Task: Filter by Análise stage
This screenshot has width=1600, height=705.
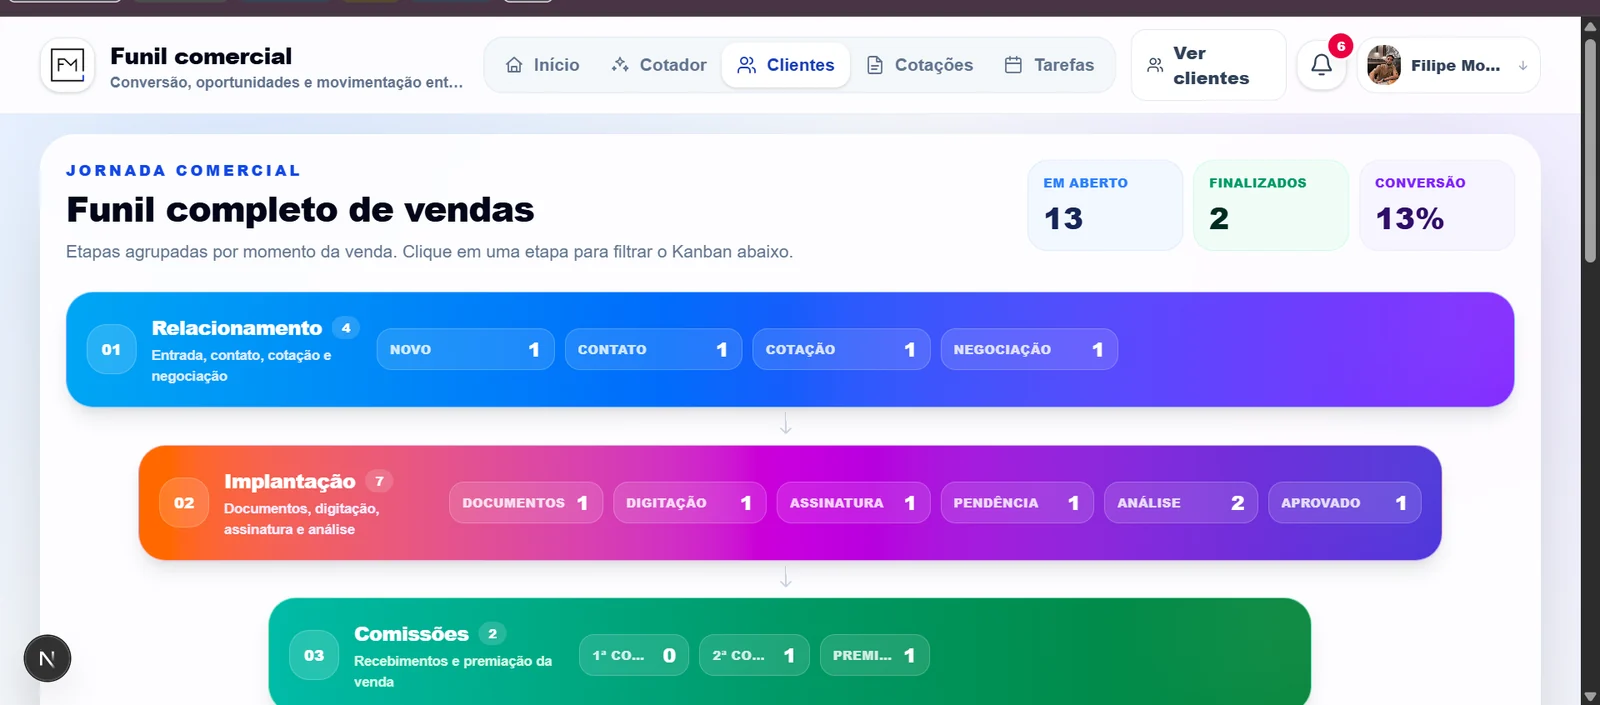Action: [x=1181, y=503]
